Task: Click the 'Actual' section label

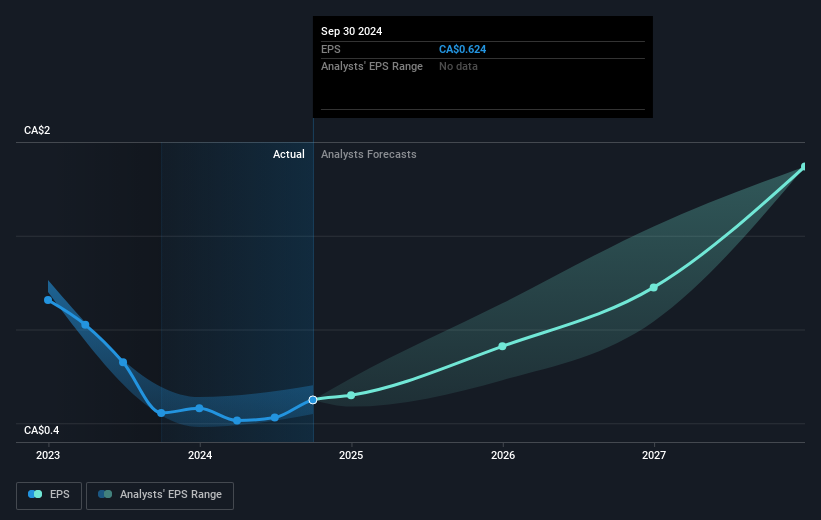Action: (289, 154)
